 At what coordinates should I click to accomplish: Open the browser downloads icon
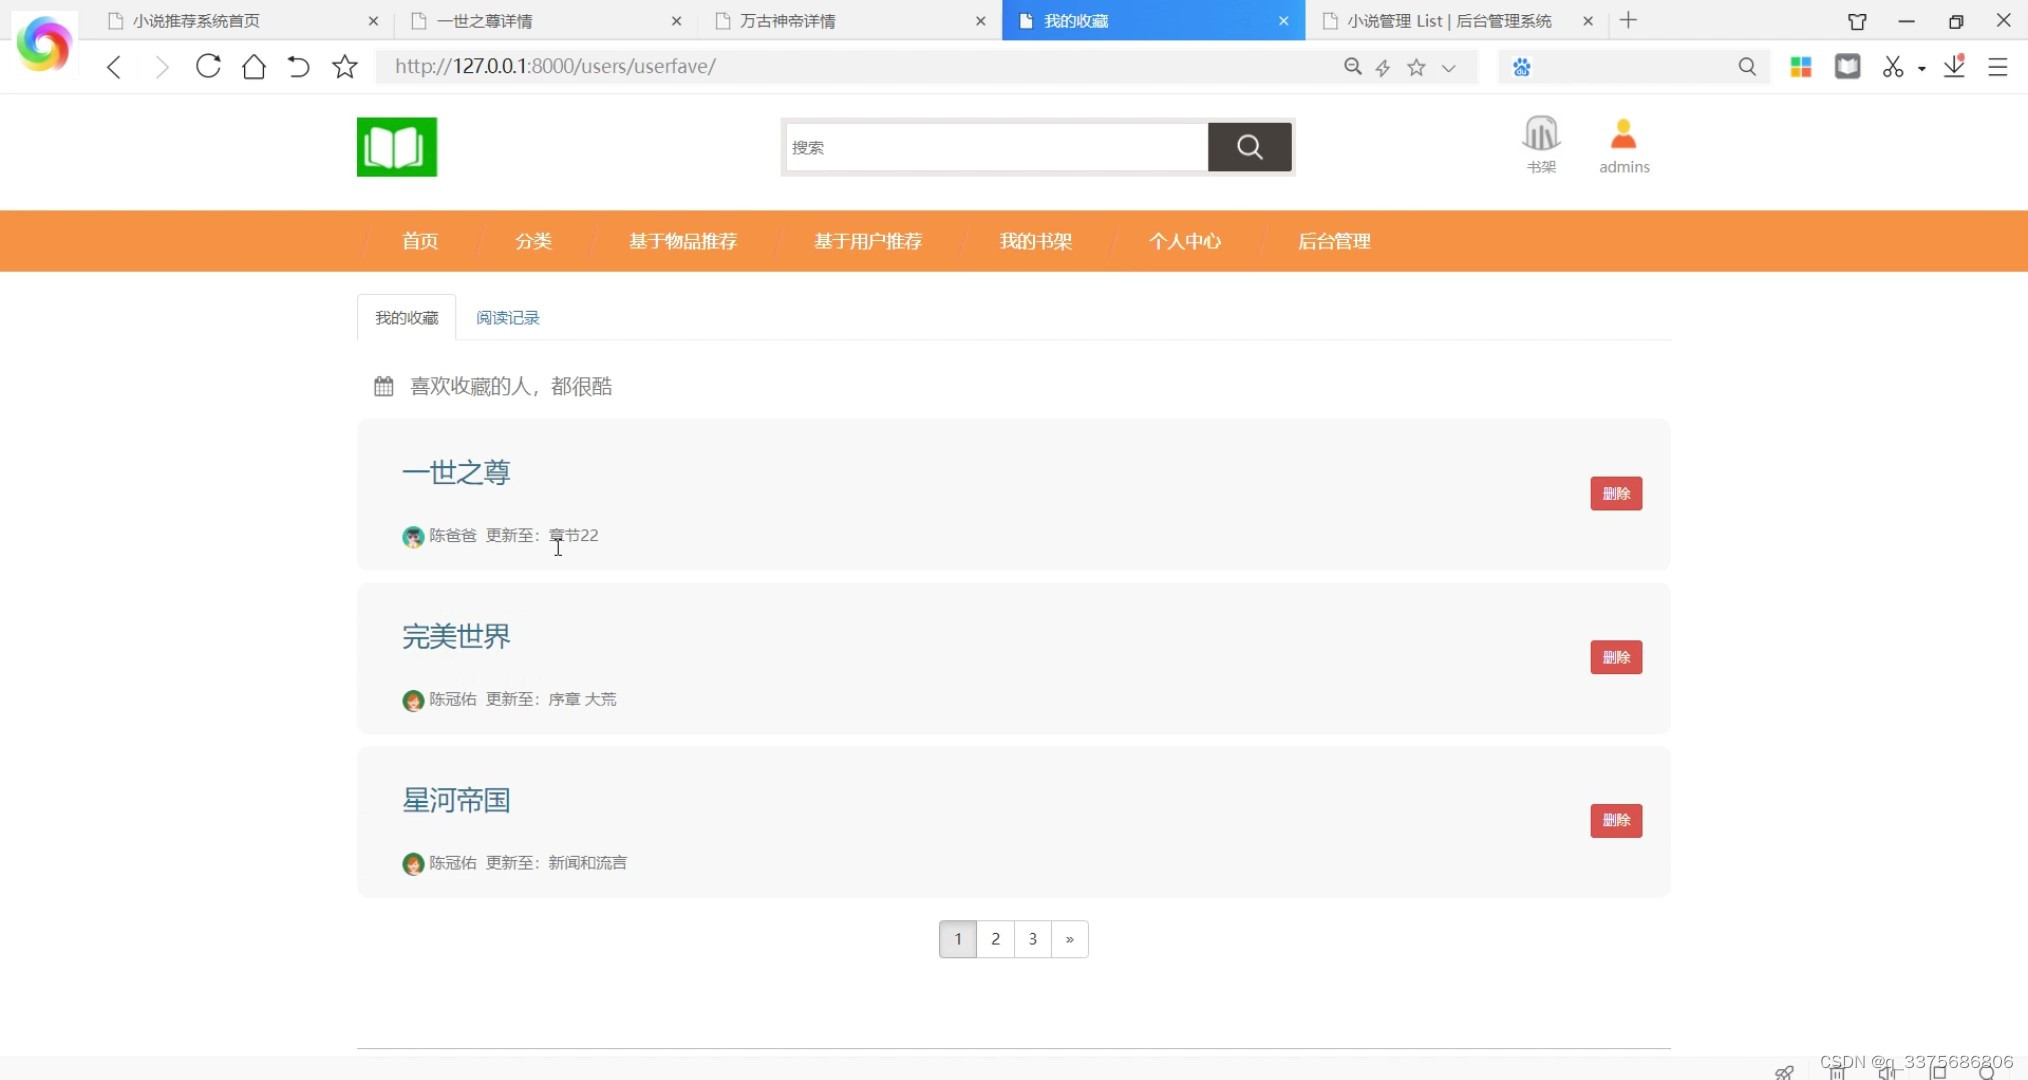pos(1954,67)
